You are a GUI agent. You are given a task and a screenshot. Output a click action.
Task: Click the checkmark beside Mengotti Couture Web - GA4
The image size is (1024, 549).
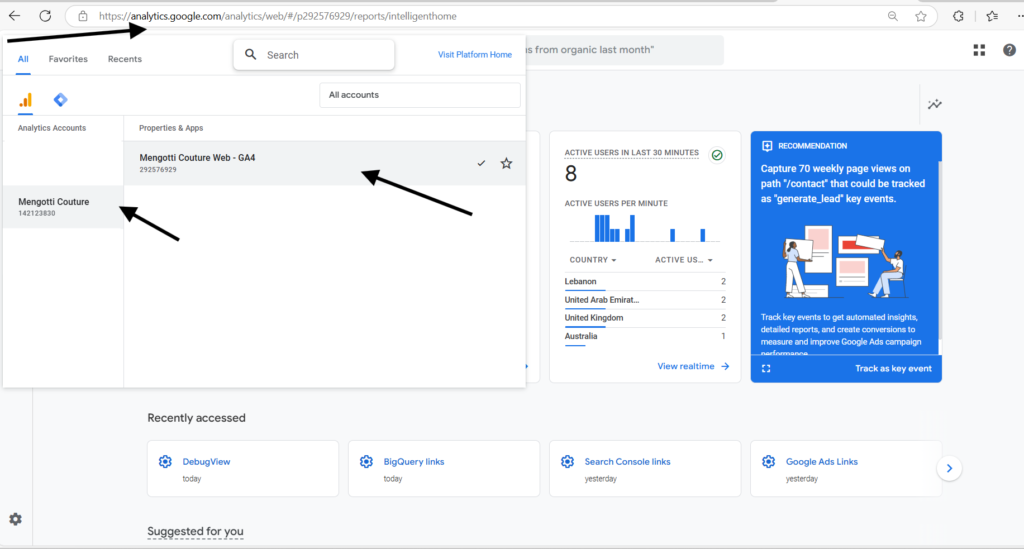pyautogui.click(x=481, y=163)
